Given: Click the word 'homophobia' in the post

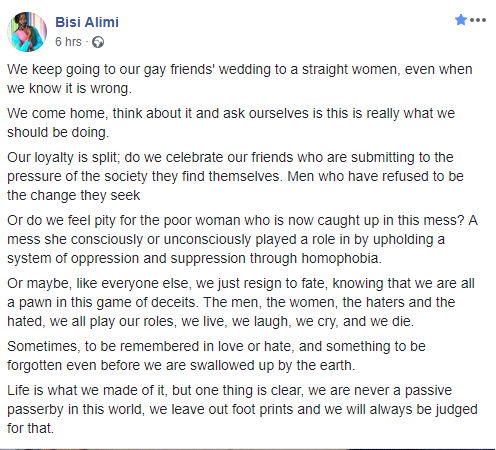Looking at the screenshot, I should pos(341,258).
